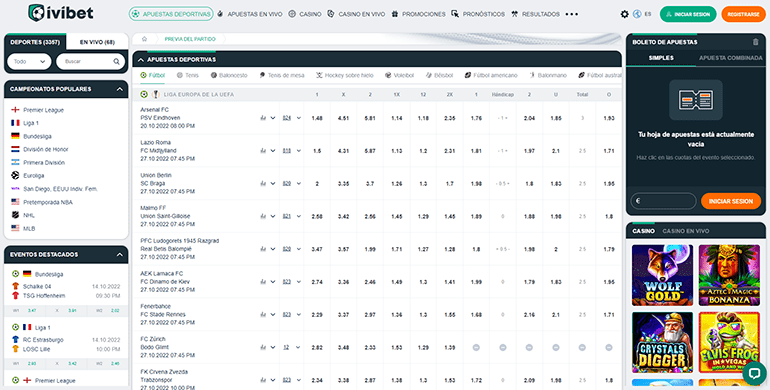
Task: Expand 818 more markets for Lazio Roma
Action: click(x=292, y=151)
